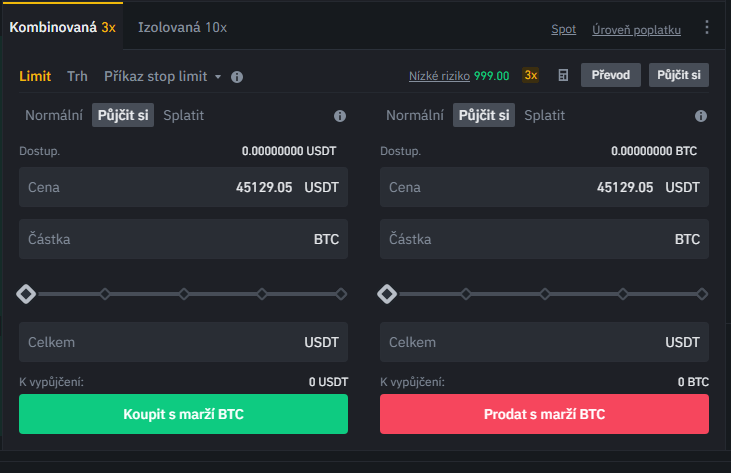The width and height of the screenshot is (731, 473).
Task: Click info icon beside Příkaz stop limit
Action: (237, 77)
